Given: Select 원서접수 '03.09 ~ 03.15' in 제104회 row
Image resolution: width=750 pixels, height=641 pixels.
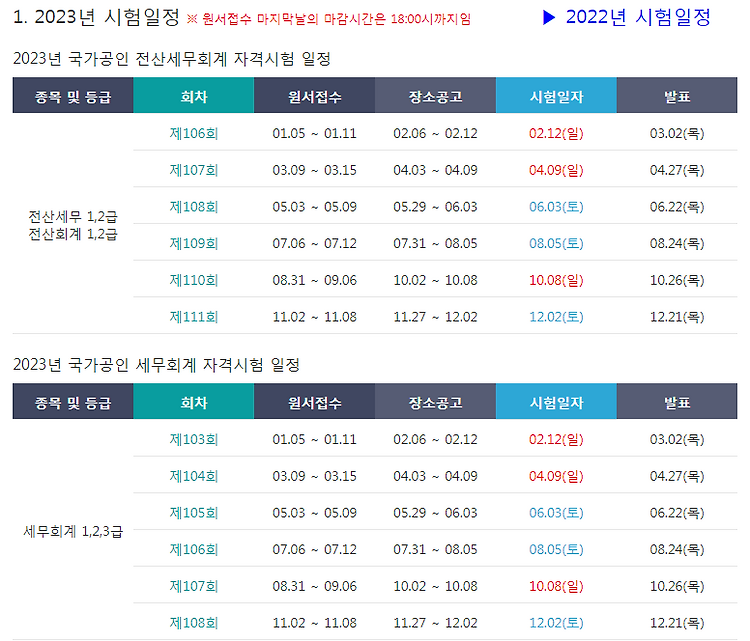Looking at the screenshot, I should 314,476.
